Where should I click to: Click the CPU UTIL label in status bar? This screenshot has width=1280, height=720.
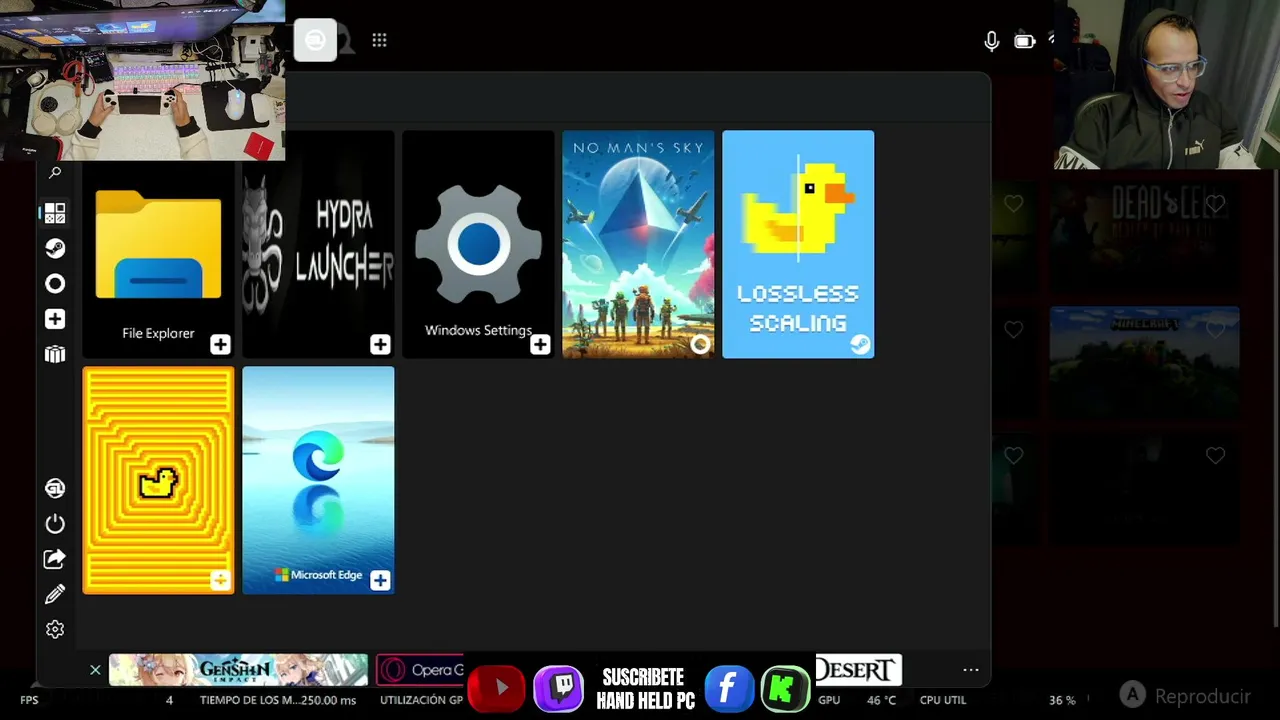point(943,700)
